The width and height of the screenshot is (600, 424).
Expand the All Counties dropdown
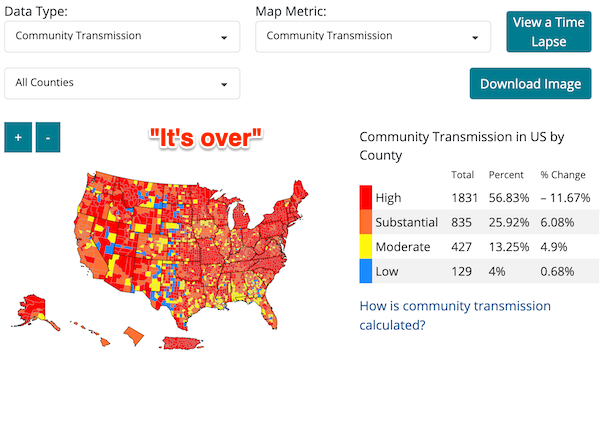coord(122,83)
